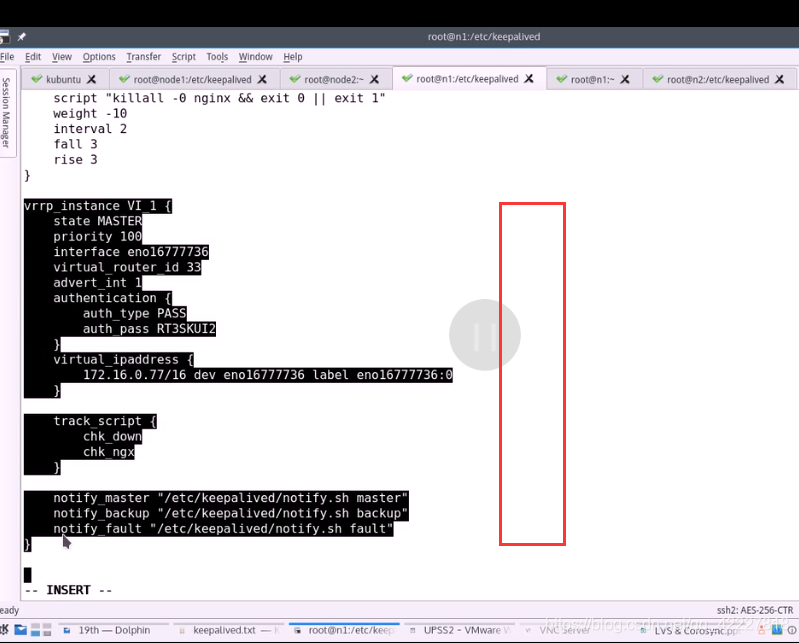Close the root@n1:~ tab

(625, 79)
